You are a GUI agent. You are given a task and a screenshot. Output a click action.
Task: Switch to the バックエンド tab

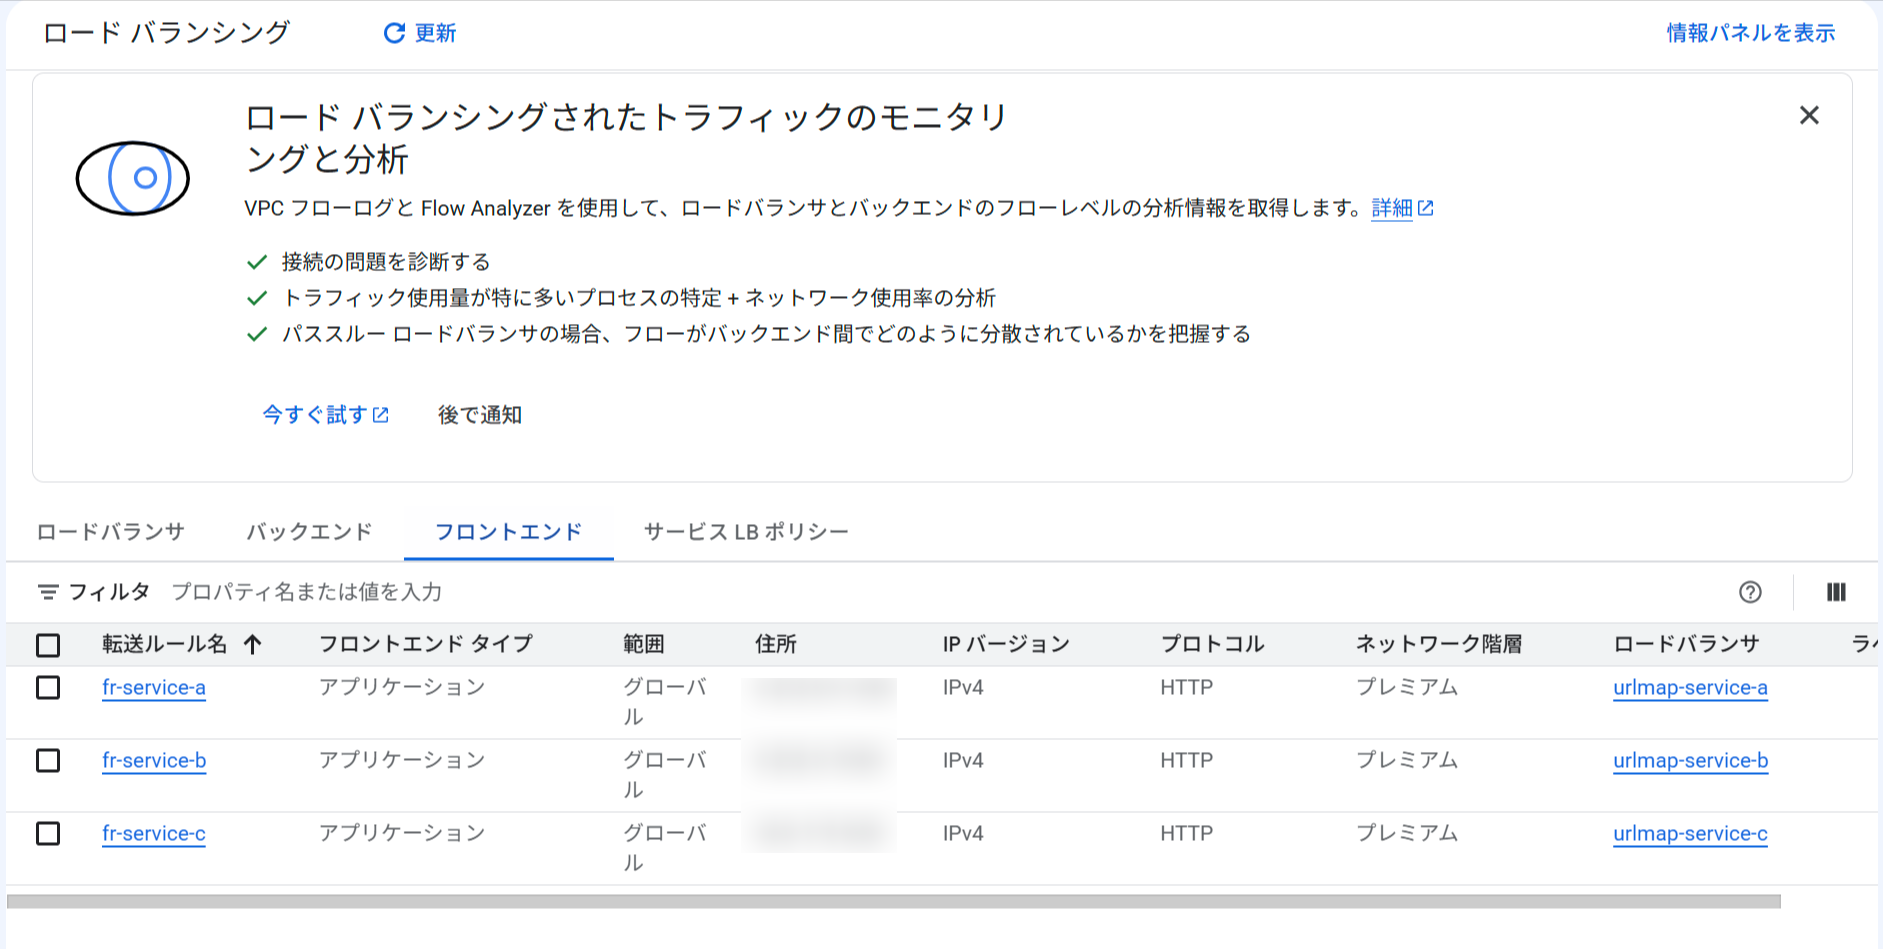click(309, 531)
